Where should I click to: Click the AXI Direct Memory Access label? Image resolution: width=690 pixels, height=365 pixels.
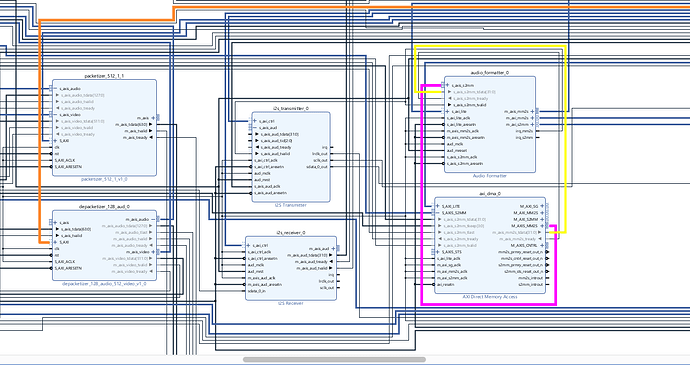coord(490,297)
